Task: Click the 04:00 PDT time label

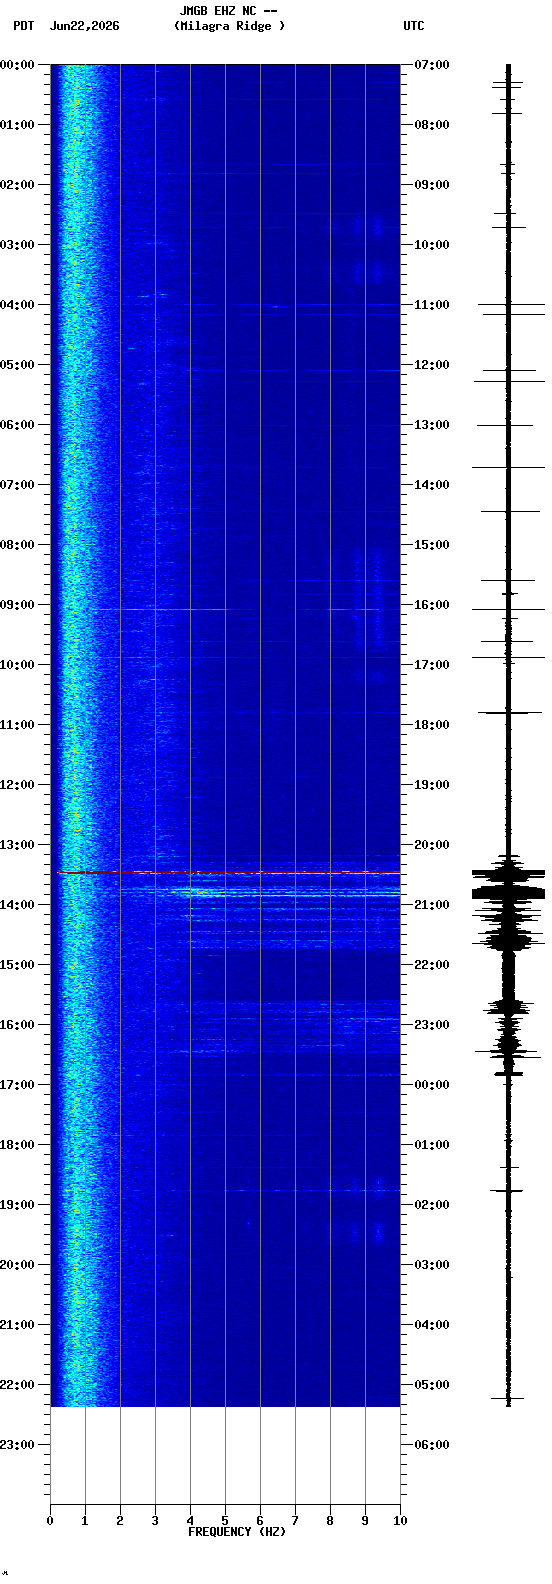Action: (x=17, y=305)
